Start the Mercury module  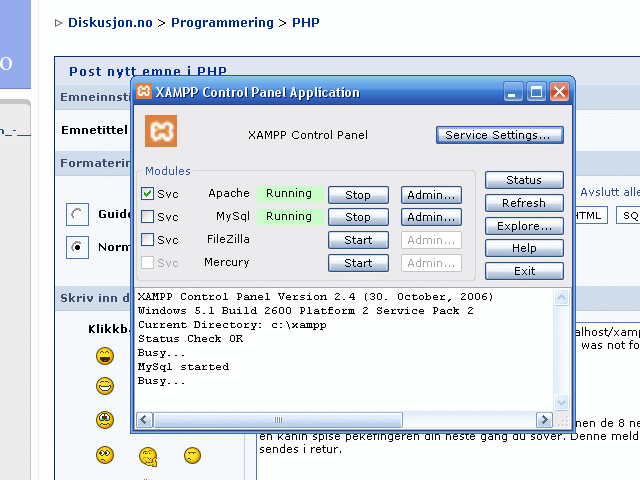[358, 263]
